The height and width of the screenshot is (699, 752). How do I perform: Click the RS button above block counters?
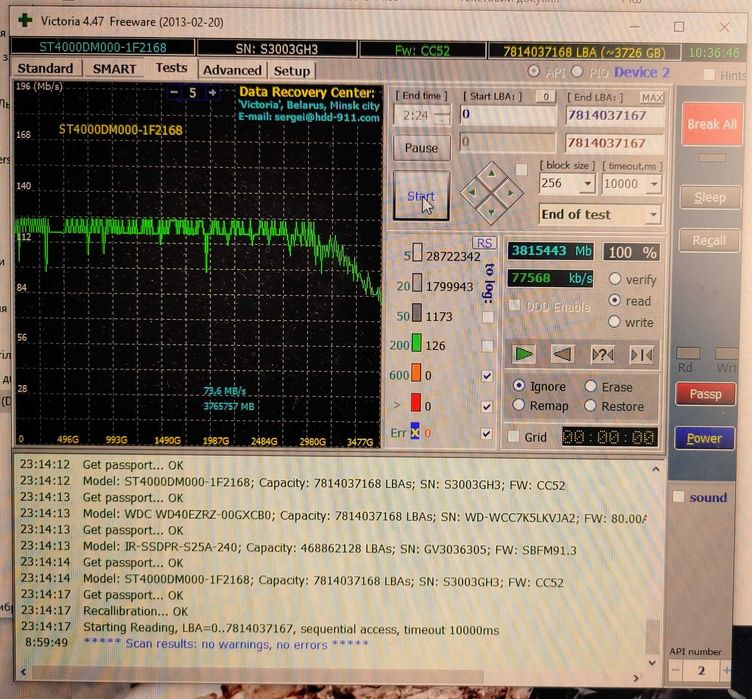click(484, 243)
